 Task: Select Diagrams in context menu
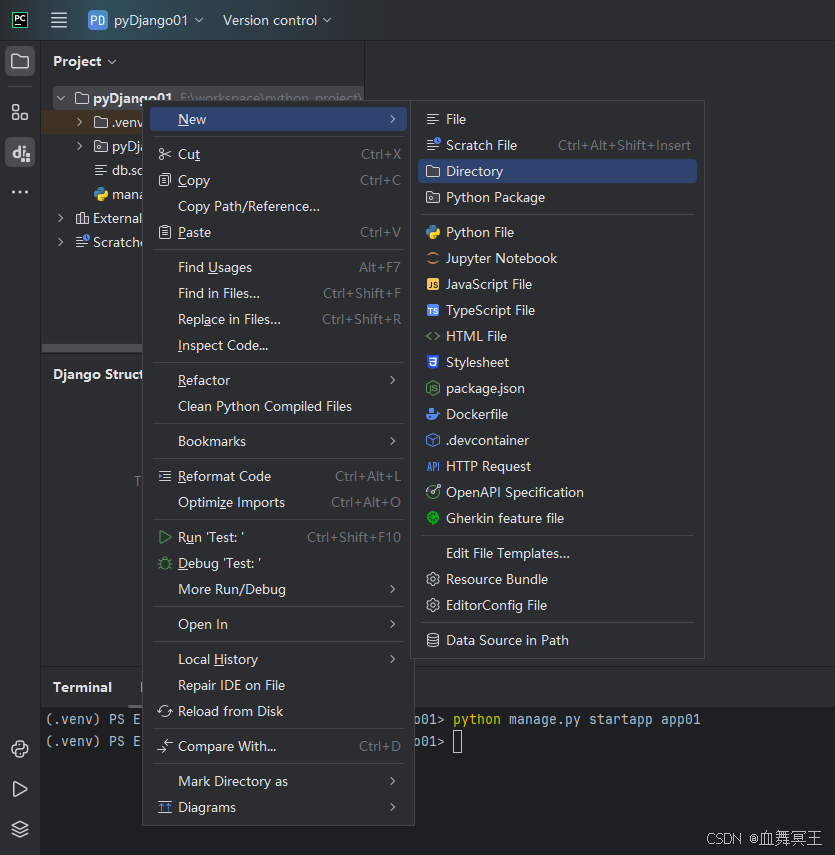tap(279, 808)
